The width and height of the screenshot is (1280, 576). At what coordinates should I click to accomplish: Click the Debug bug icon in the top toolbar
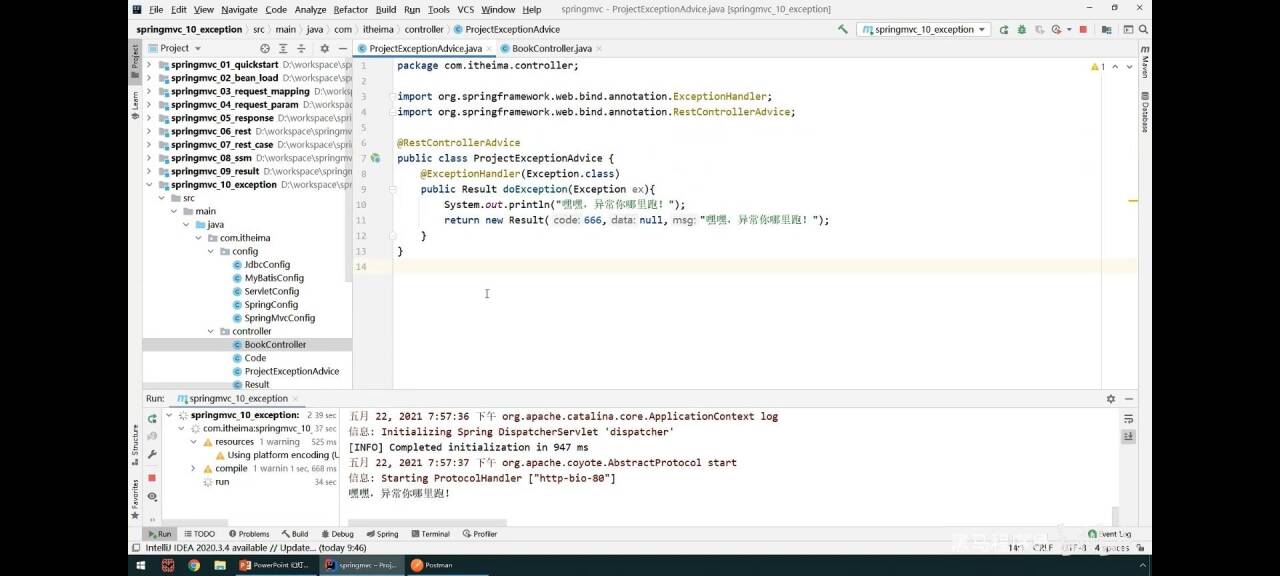pos(1022,30)
